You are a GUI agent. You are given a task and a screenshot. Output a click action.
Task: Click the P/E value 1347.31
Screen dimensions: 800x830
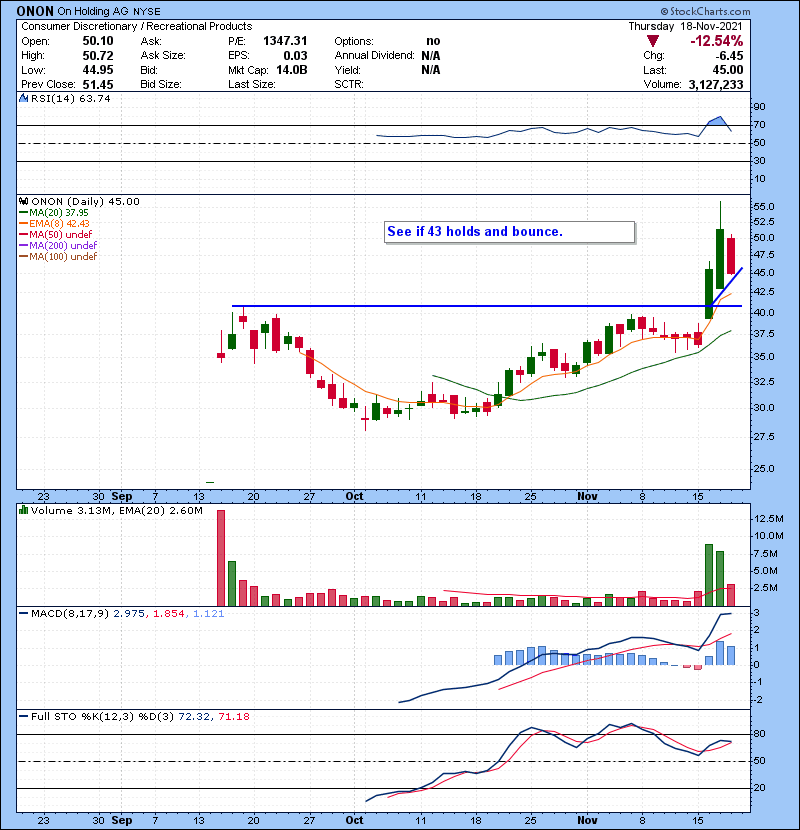[x=285, y=41]
